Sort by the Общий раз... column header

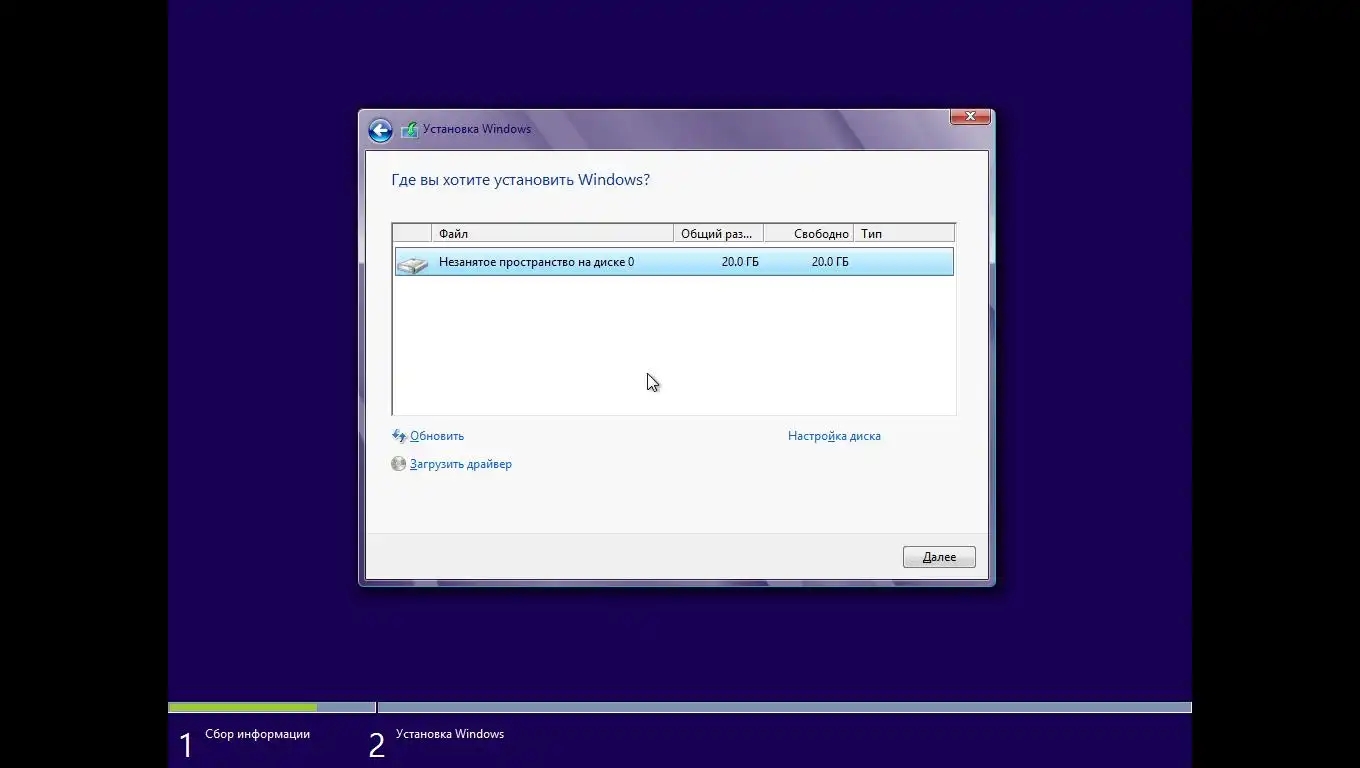tap(718, 234)
